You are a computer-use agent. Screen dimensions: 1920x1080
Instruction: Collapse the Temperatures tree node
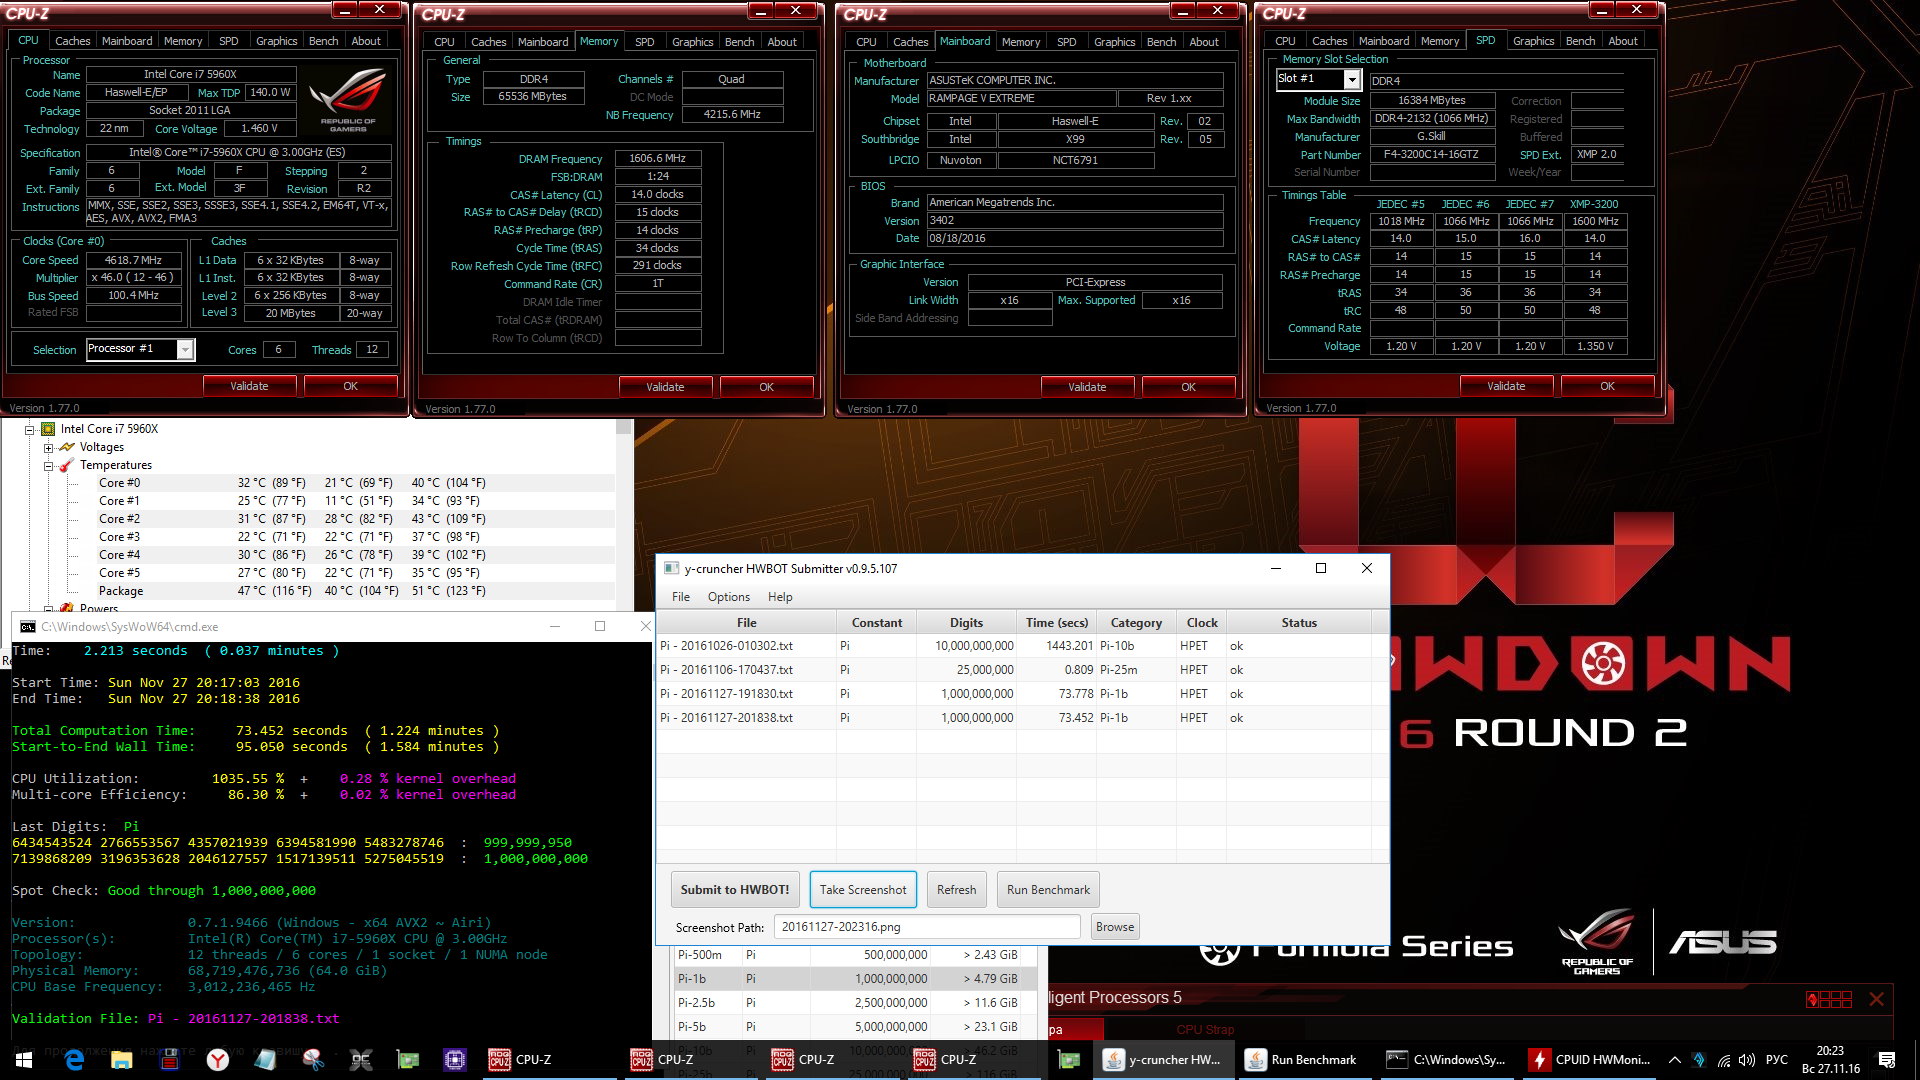pos(48,465)
